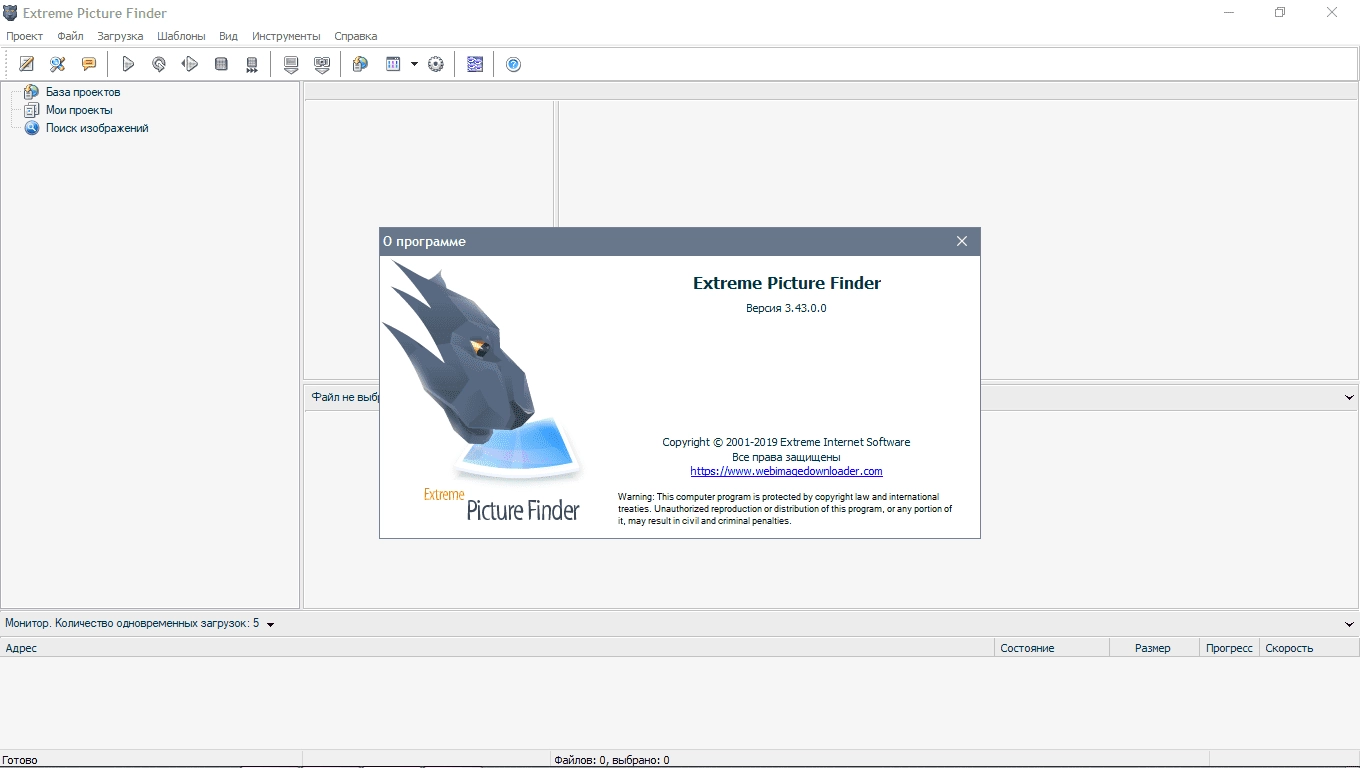The width and height of the screenshot is (1360, 768).
Task: Click the Прогресс column header
Action: click(1229, 648)
